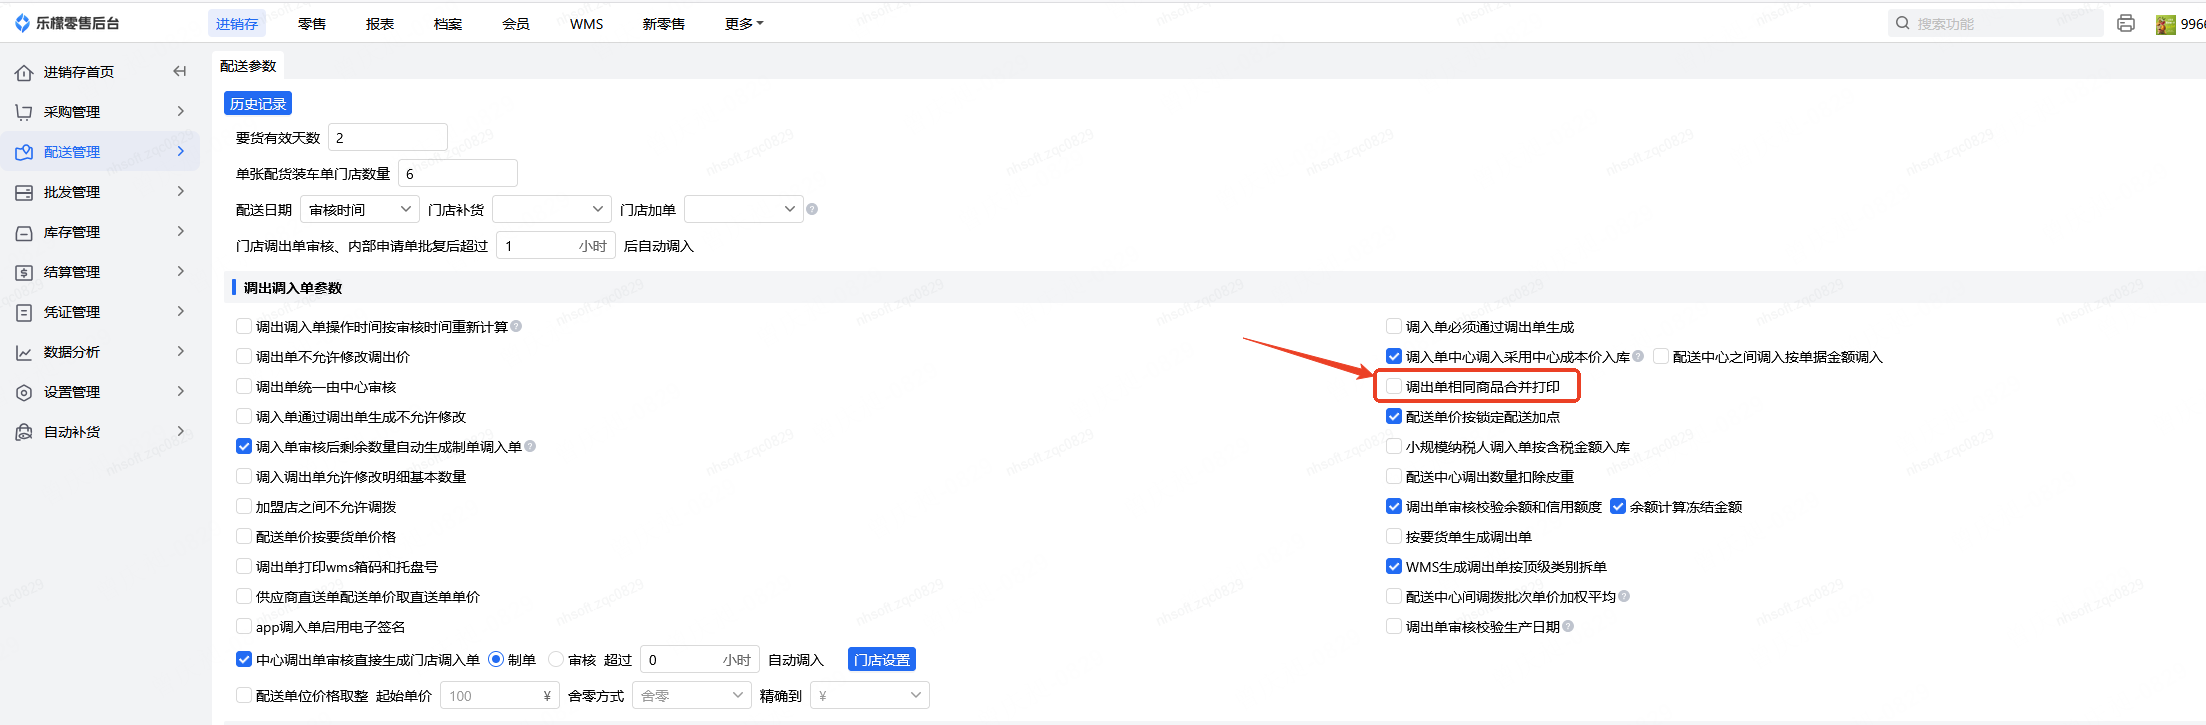Click the 设置管理 gear icon
2206x725 pixels.
point(24,392)
